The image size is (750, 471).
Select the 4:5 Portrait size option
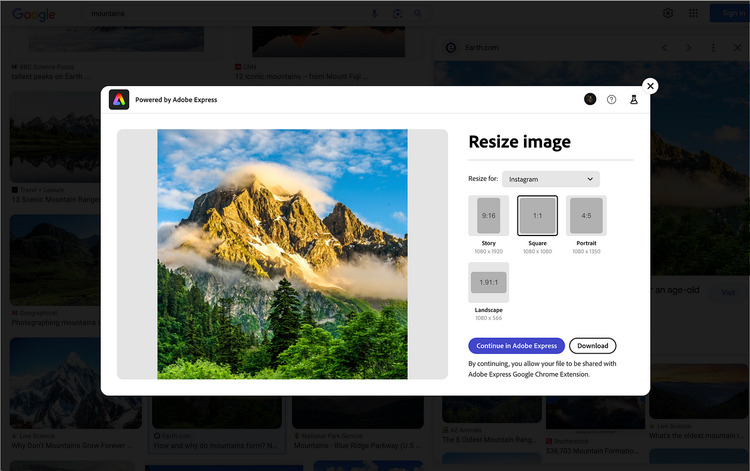[x=586, y=216]
